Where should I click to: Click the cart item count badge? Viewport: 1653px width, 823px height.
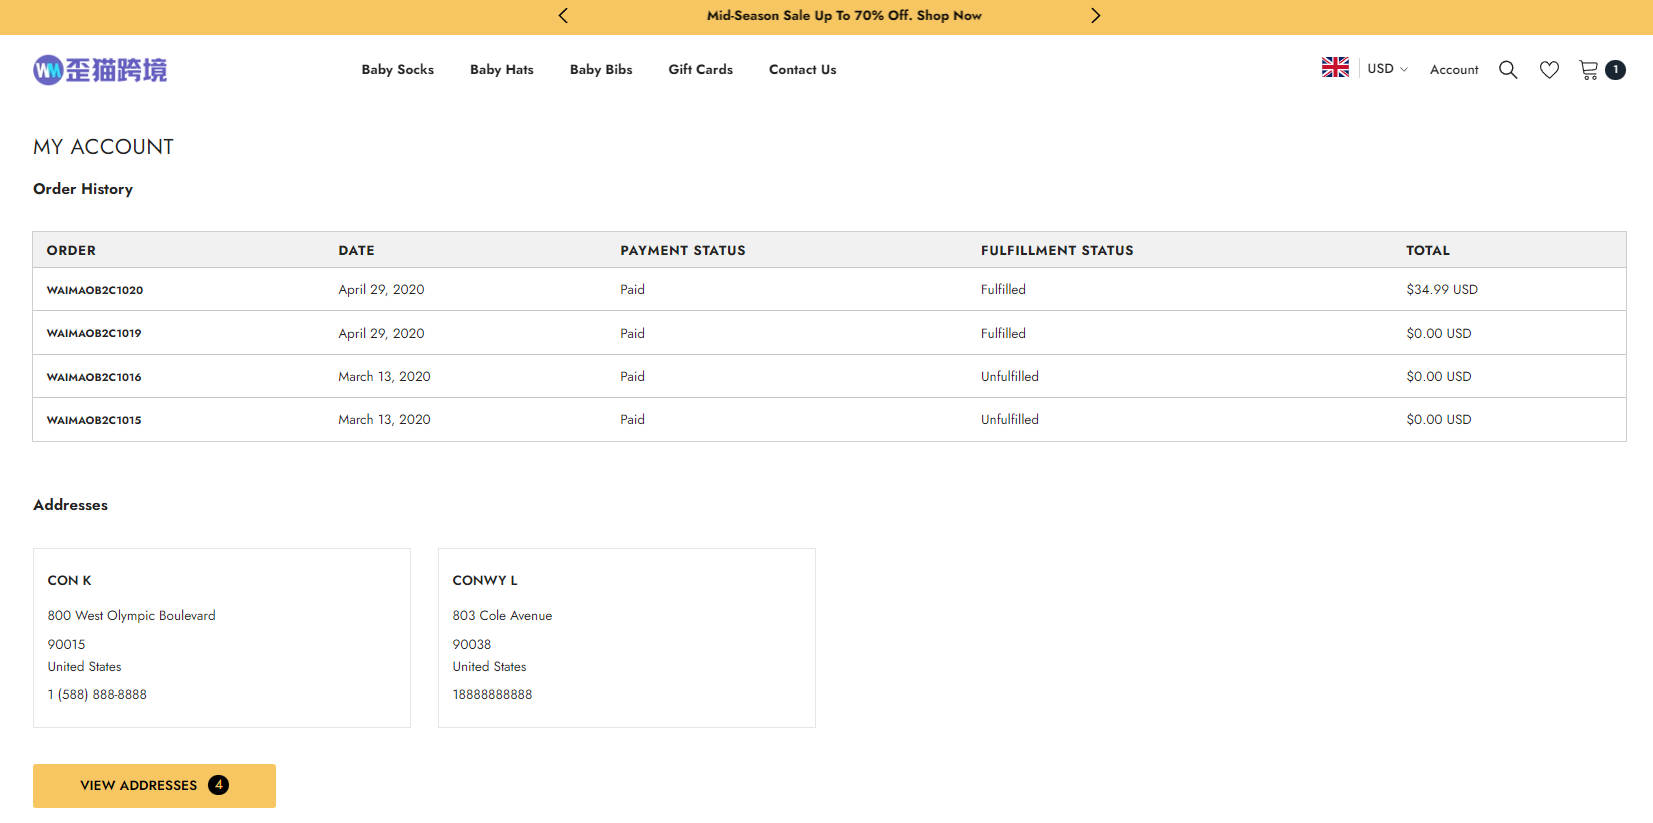click(x=1615, y=69)
